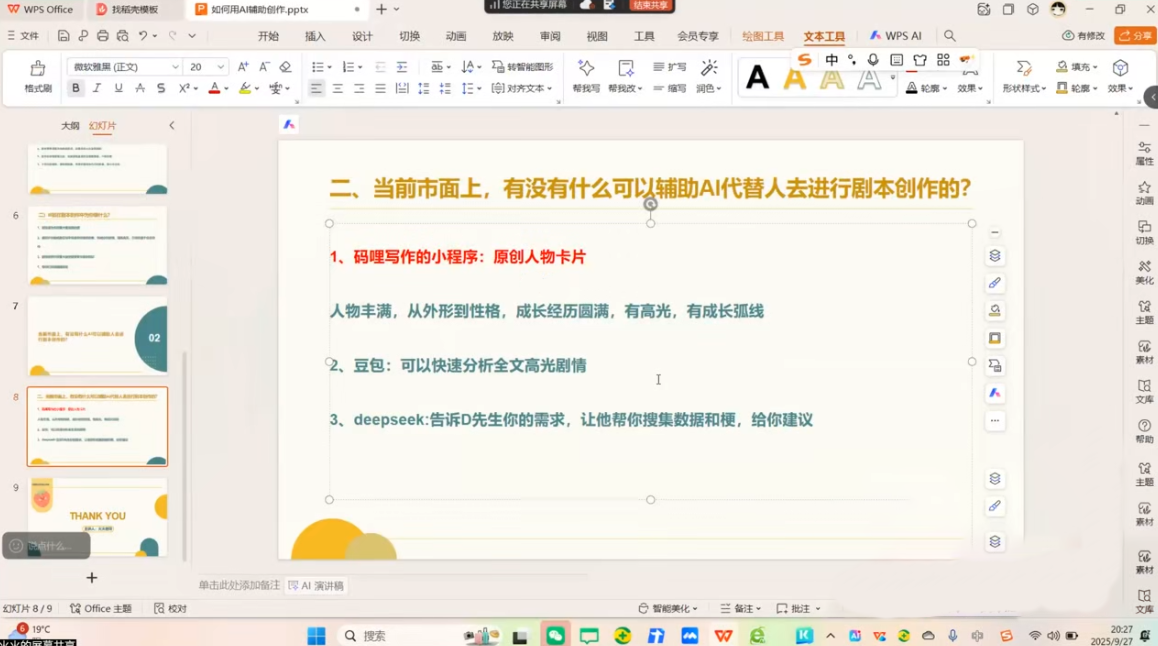The width and height of the screenshot is (1158, 646).
Task: Click the increase font size icon
Action: [243, 67]
